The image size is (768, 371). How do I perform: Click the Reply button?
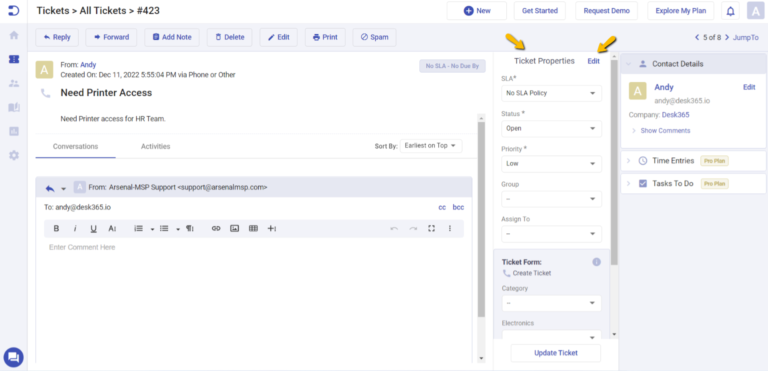57,37
